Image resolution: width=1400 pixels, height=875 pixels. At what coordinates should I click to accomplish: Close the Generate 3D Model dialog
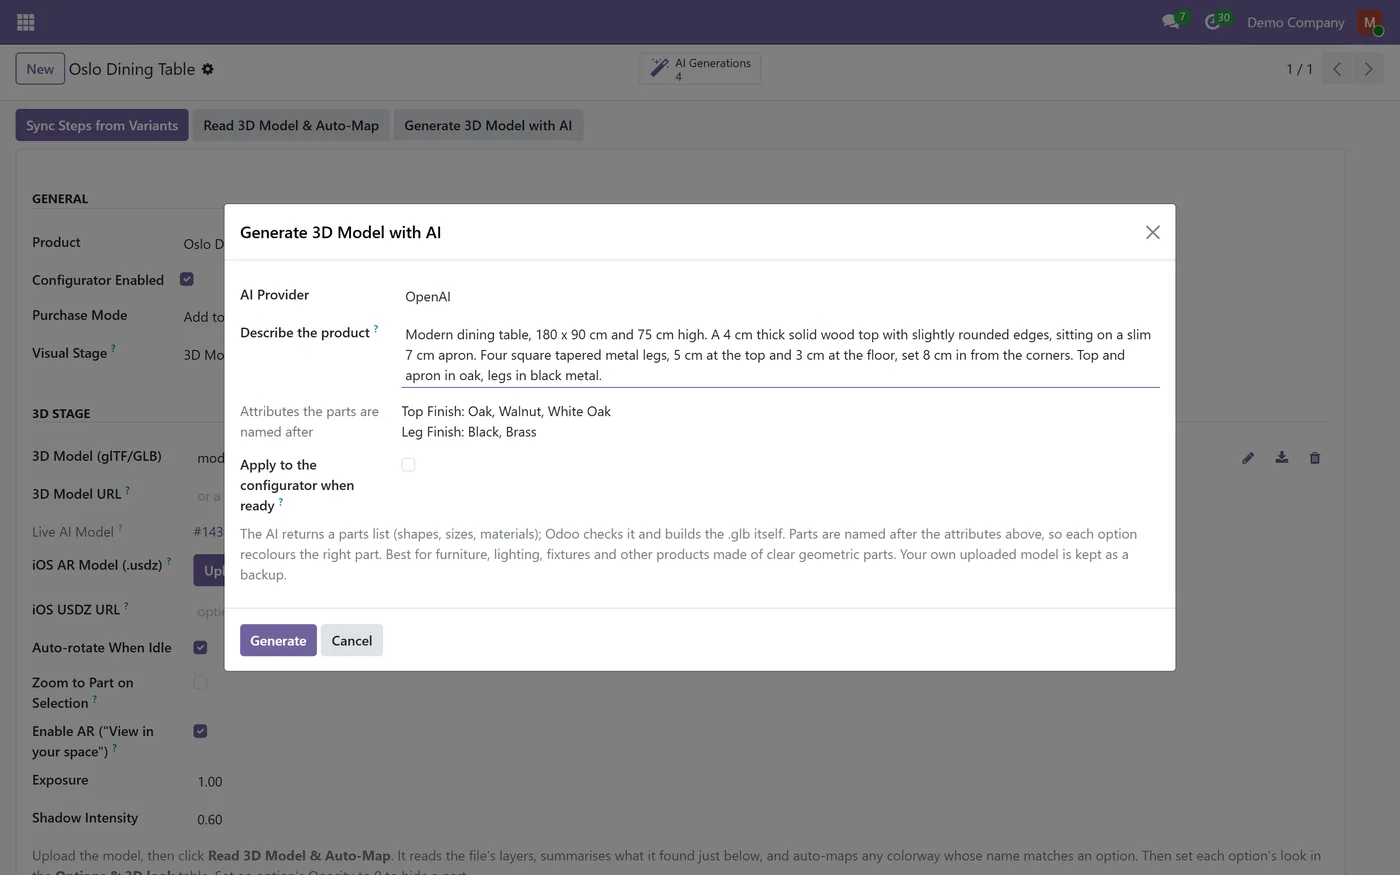click(x=1153, y=232)
